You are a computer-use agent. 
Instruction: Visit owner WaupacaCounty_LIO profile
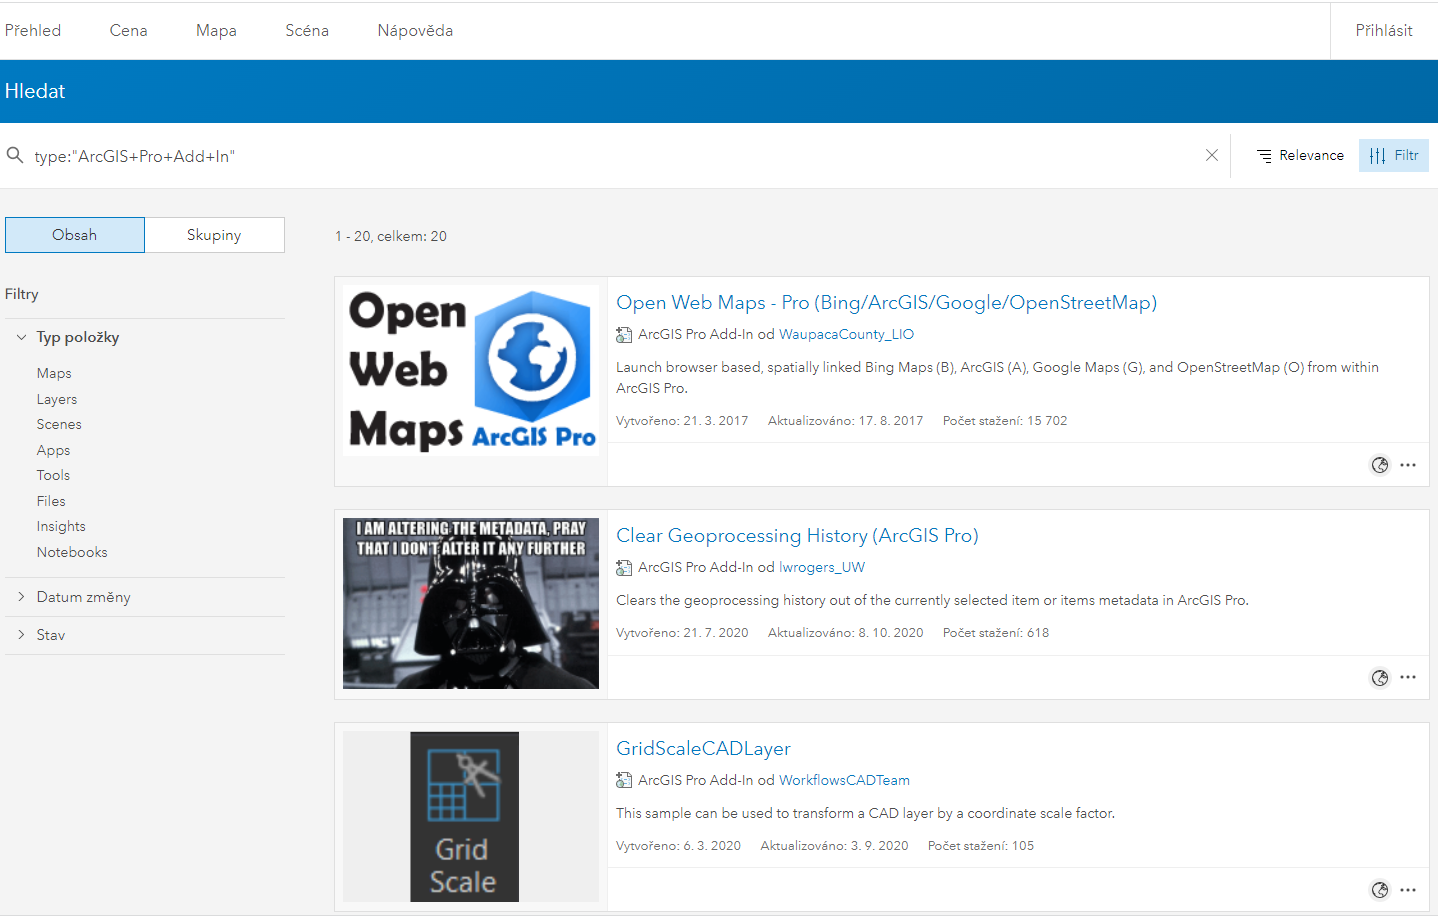pyautogui.click(x=846, y=334)
